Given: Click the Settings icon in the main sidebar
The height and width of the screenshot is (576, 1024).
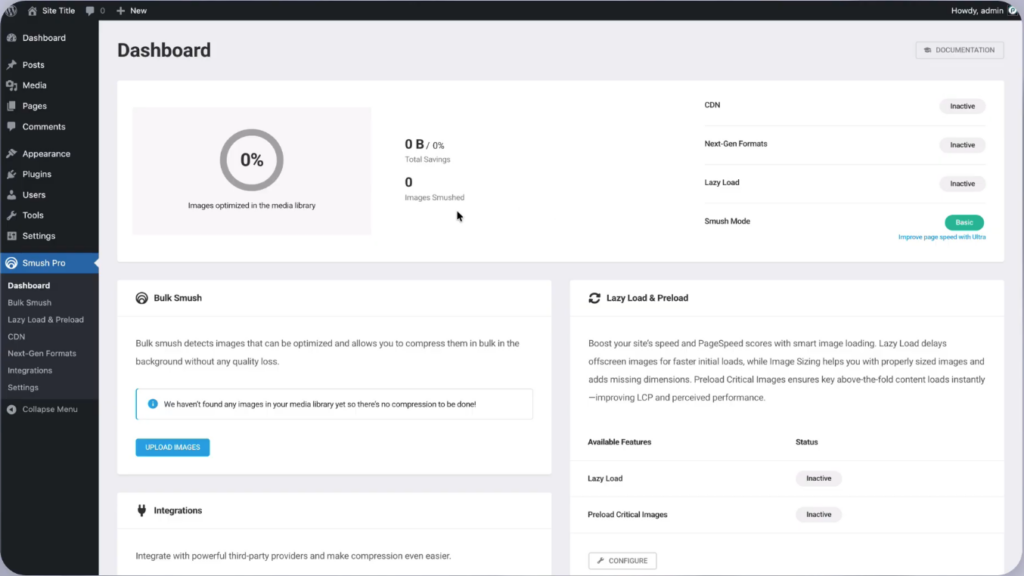Looking at the screenshot, I should pyautogui.click(x=12, y=236).
